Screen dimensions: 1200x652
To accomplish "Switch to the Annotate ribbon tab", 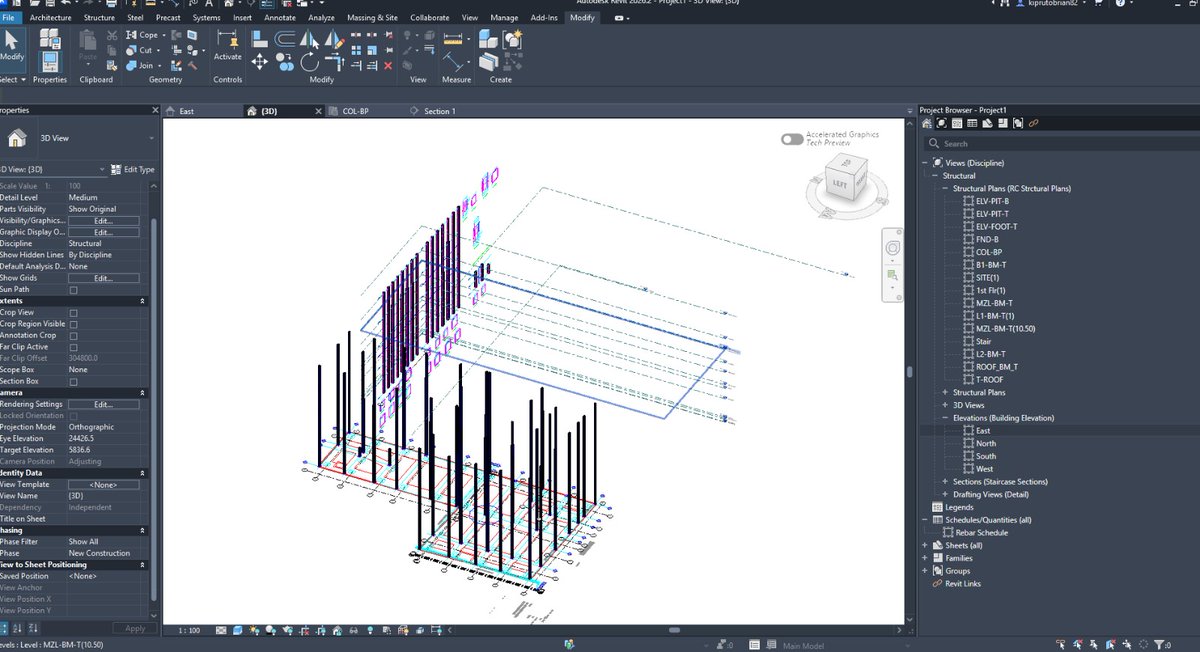I will [x=280, y=18].
